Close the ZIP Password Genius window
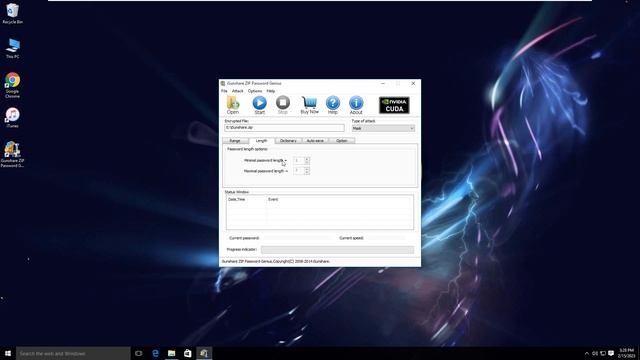The height and width of the screenshot is (360, 640). pyautogui.click(x=413, y=83)
